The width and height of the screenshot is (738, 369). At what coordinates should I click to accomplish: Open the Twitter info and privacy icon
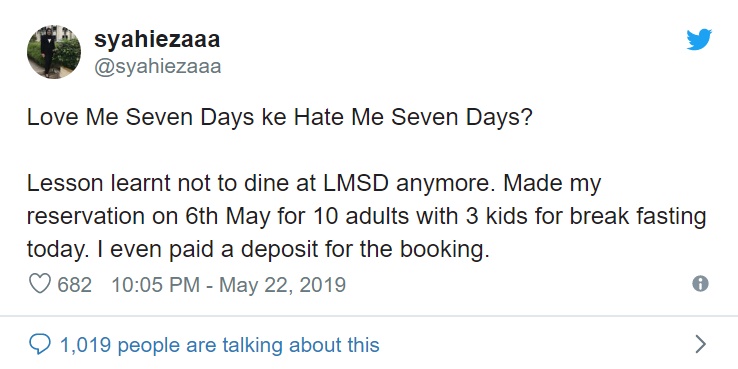coord(700,283)
